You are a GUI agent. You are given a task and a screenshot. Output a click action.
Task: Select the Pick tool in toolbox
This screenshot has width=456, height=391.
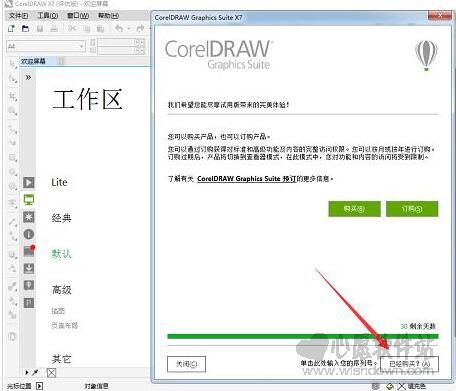pyautogui.click(x=13, y=63)
